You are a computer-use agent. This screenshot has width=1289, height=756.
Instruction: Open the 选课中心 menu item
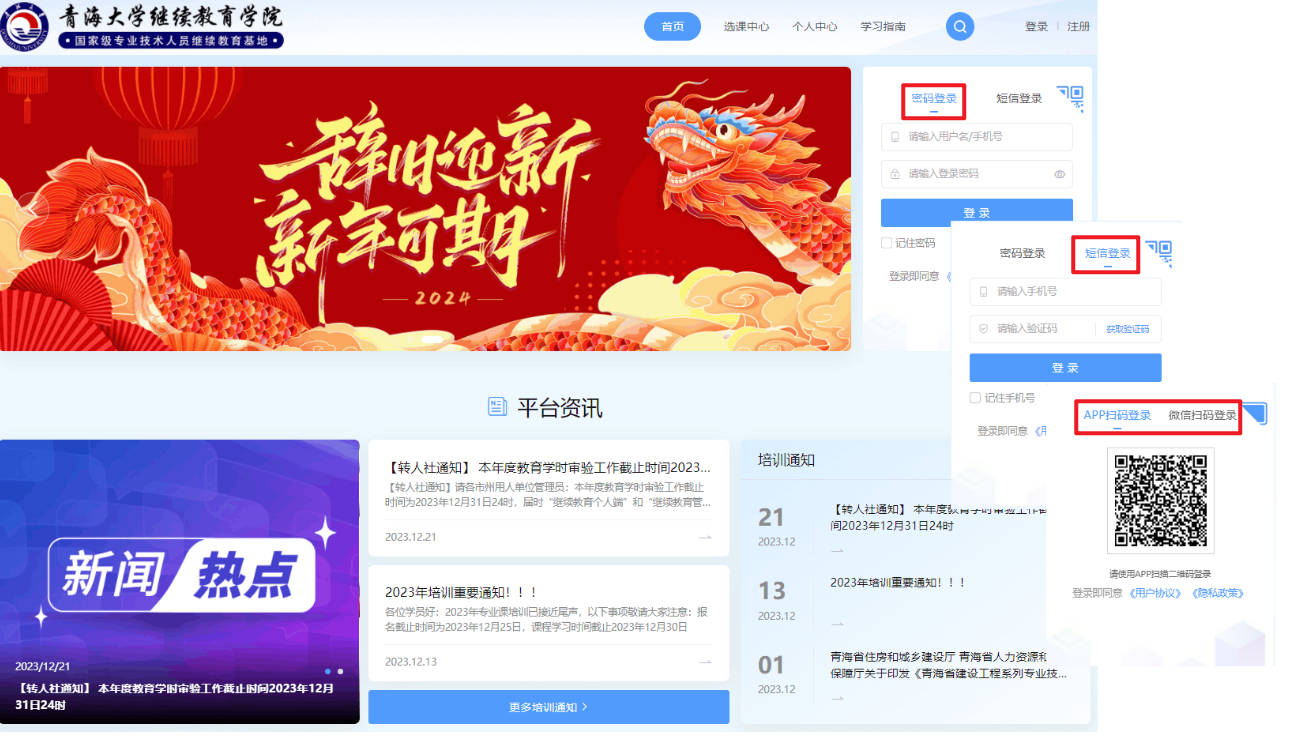coord(746,27)
